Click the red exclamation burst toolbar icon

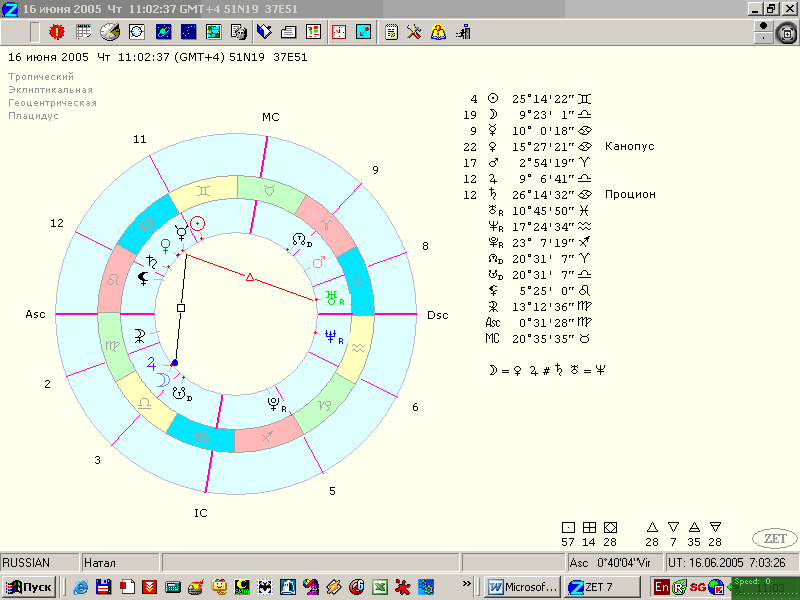pyautogui.click(x=57, y=32)
